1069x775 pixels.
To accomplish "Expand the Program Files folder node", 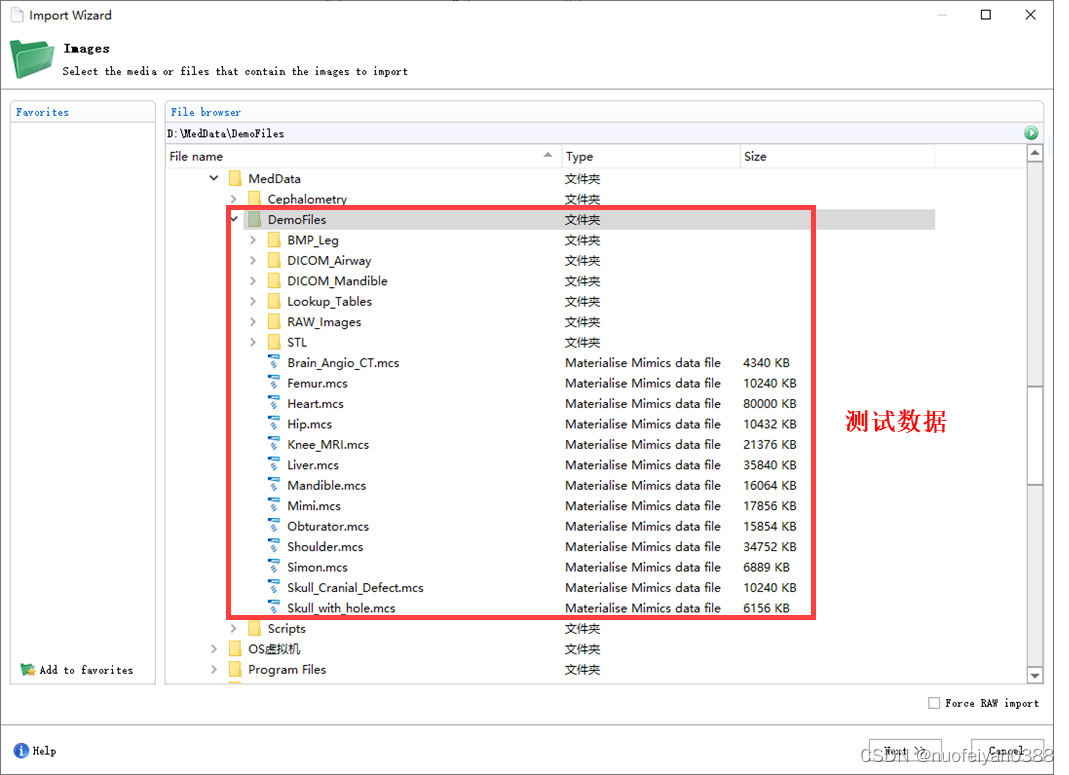I will 213,669.
